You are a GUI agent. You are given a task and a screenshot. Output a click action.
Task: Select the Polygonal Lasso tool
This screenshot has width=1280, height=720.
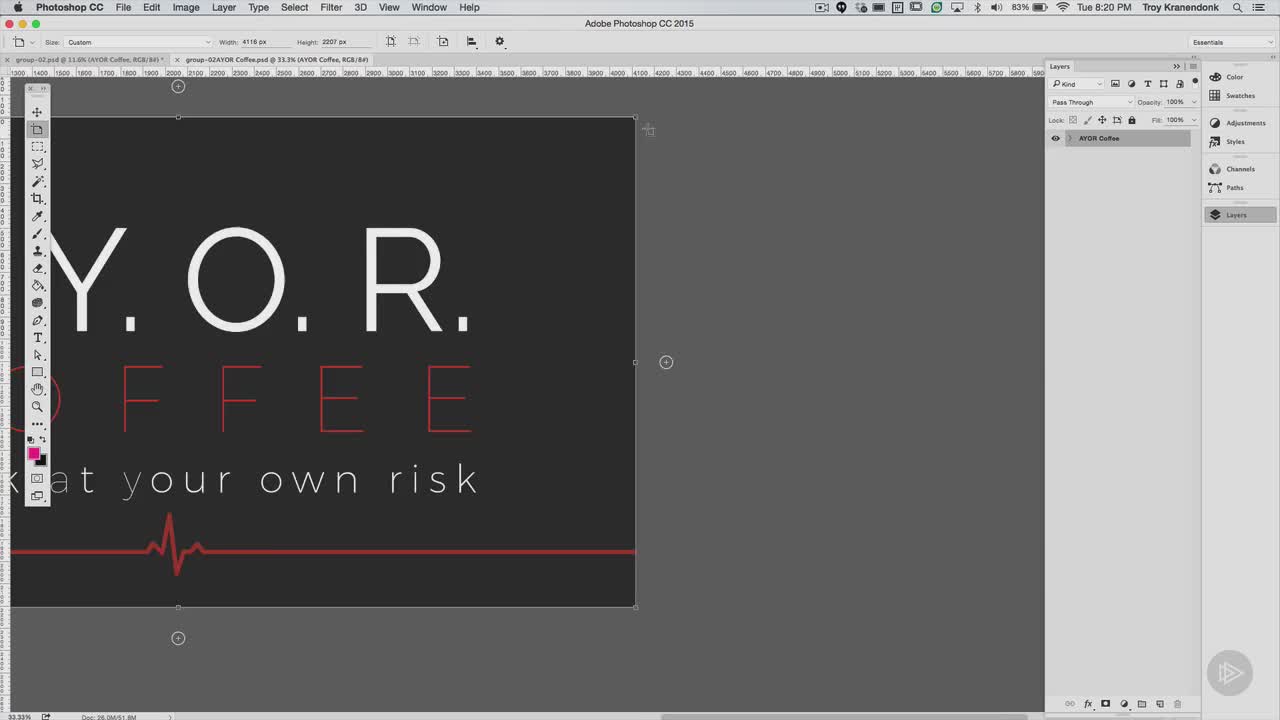coord(37,164)
